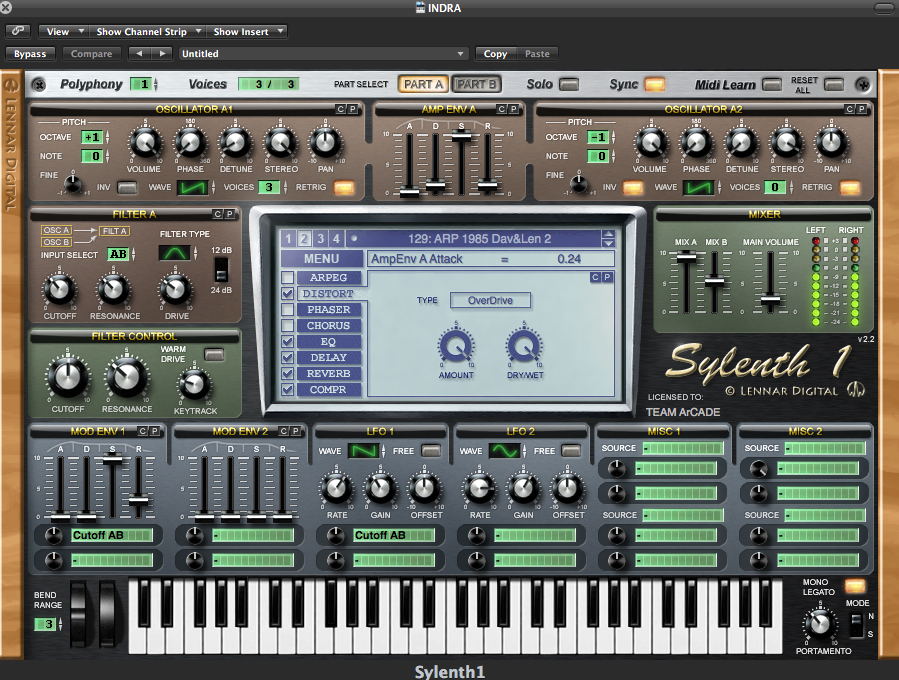Image resolution: width=899 pixels, height=680 pixels.
Task: Switch to Part B
Action: [476, 84]
